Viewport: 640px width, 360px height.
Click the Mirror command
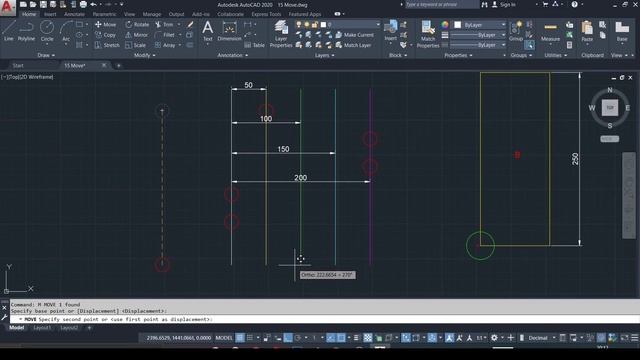coord(136,35)
